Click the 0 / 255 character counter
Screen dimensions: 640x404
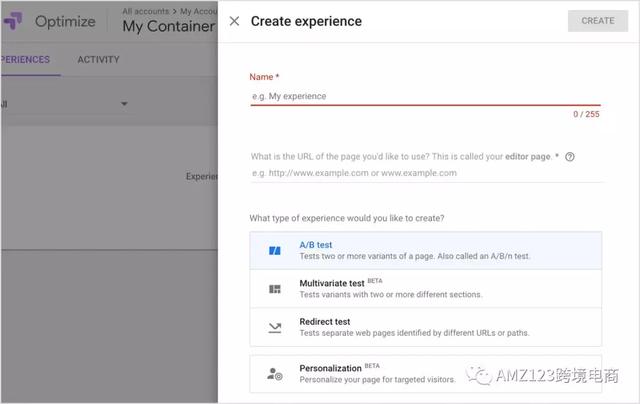point(586,114)
